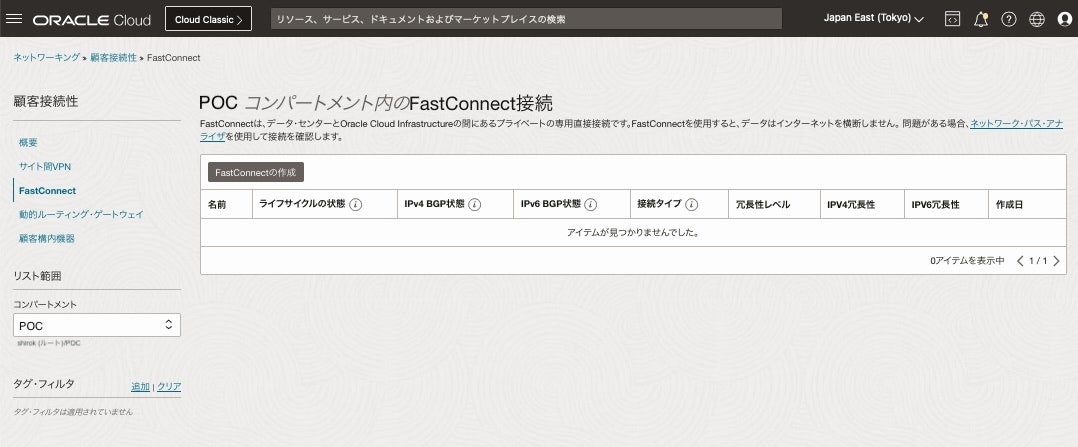
Task: Click the FastConnectの作成 button
Action: (x=256, y=173)
